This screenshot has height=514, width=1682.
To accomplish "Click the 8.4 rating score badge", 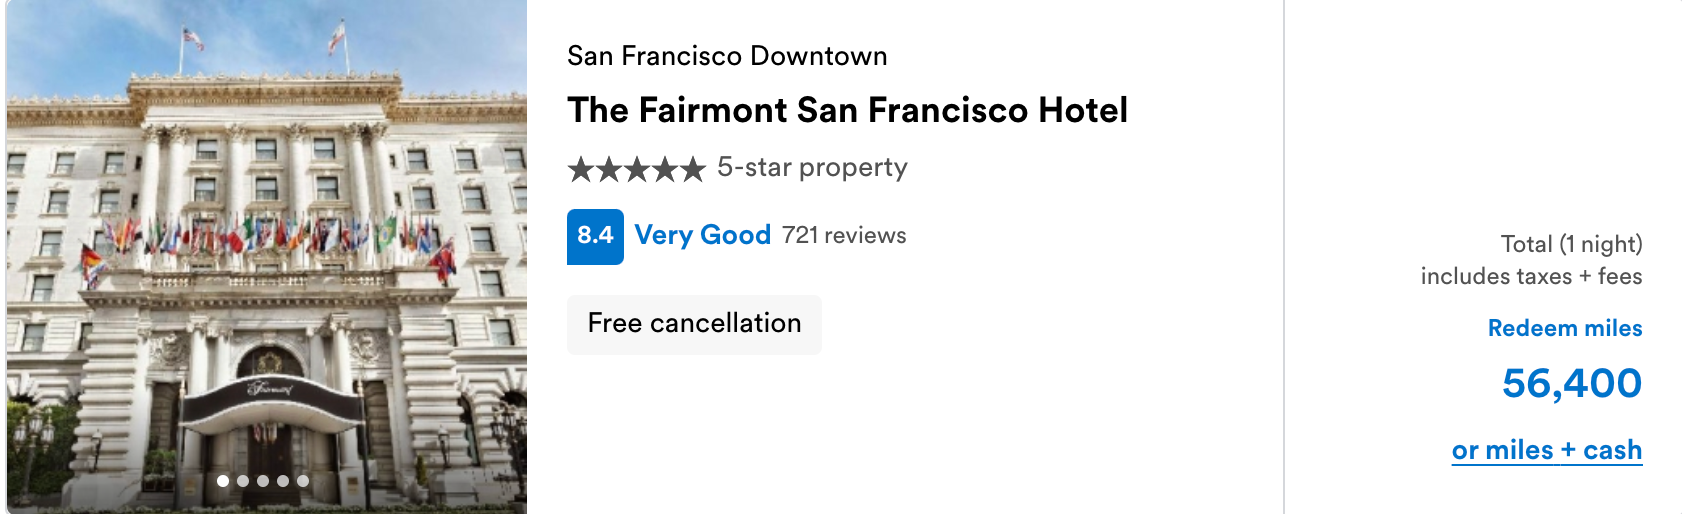I will [595, 236].
